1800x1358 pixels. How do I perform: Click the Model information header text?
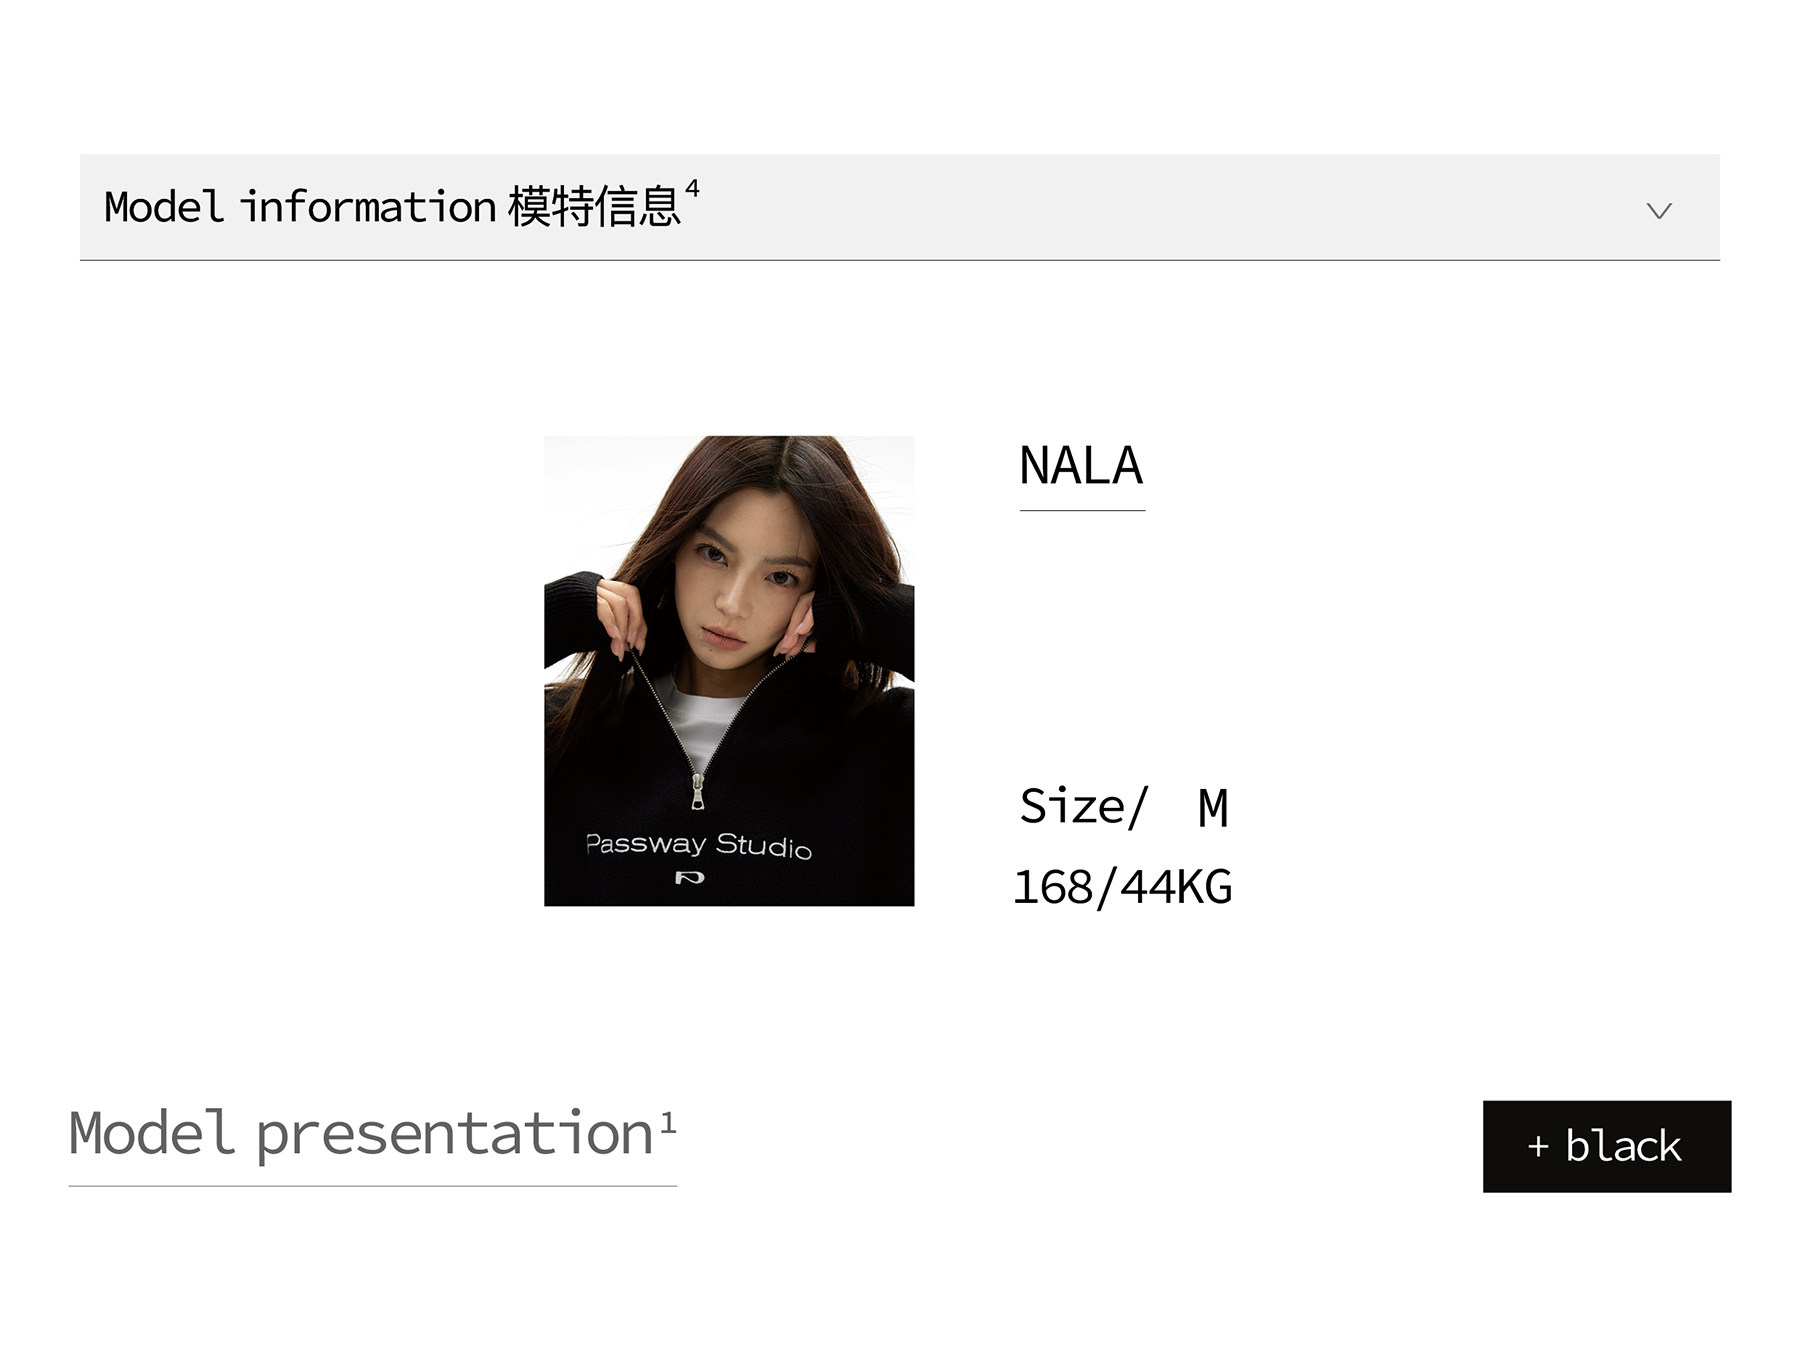point(300,207)
